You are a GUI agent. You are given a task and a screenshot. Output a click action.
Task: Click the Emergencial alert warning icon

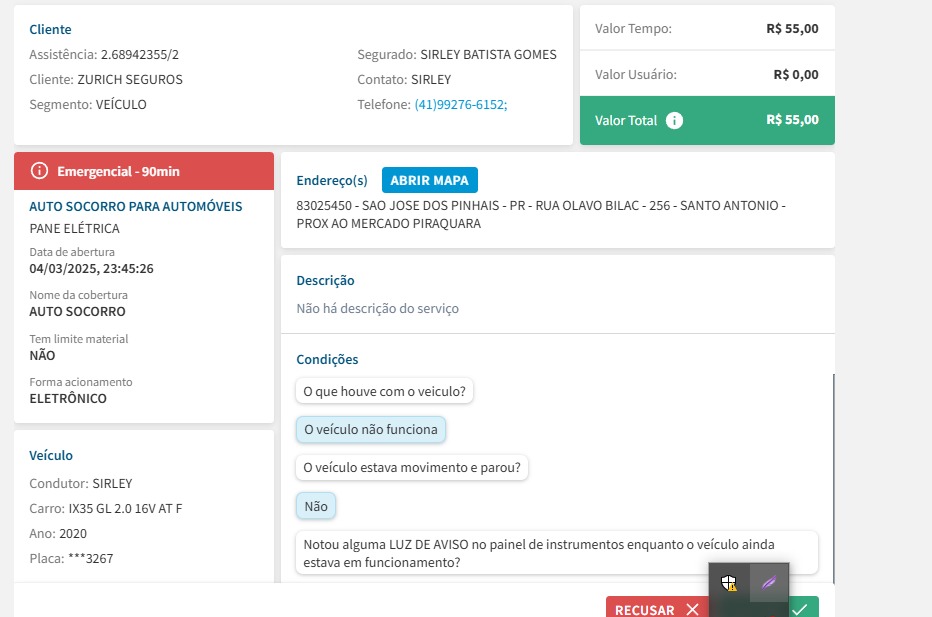click(40, 171)
